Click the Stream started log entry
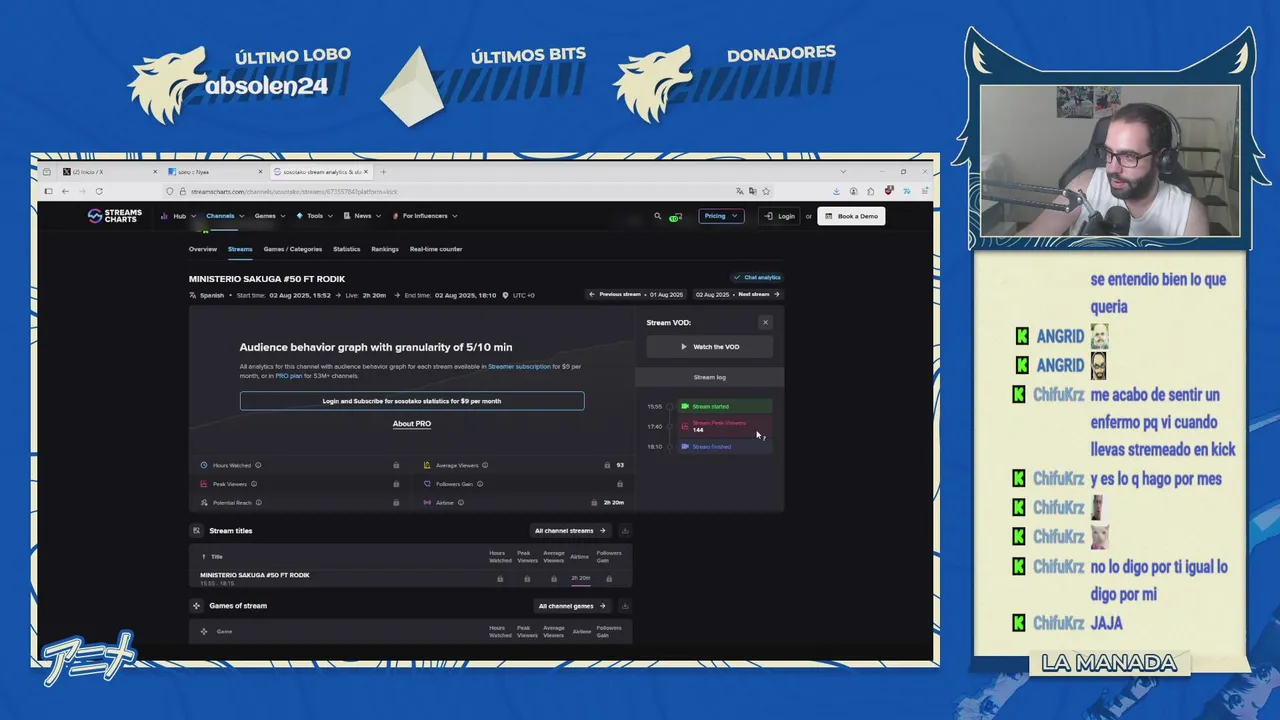 click(725, 407)
